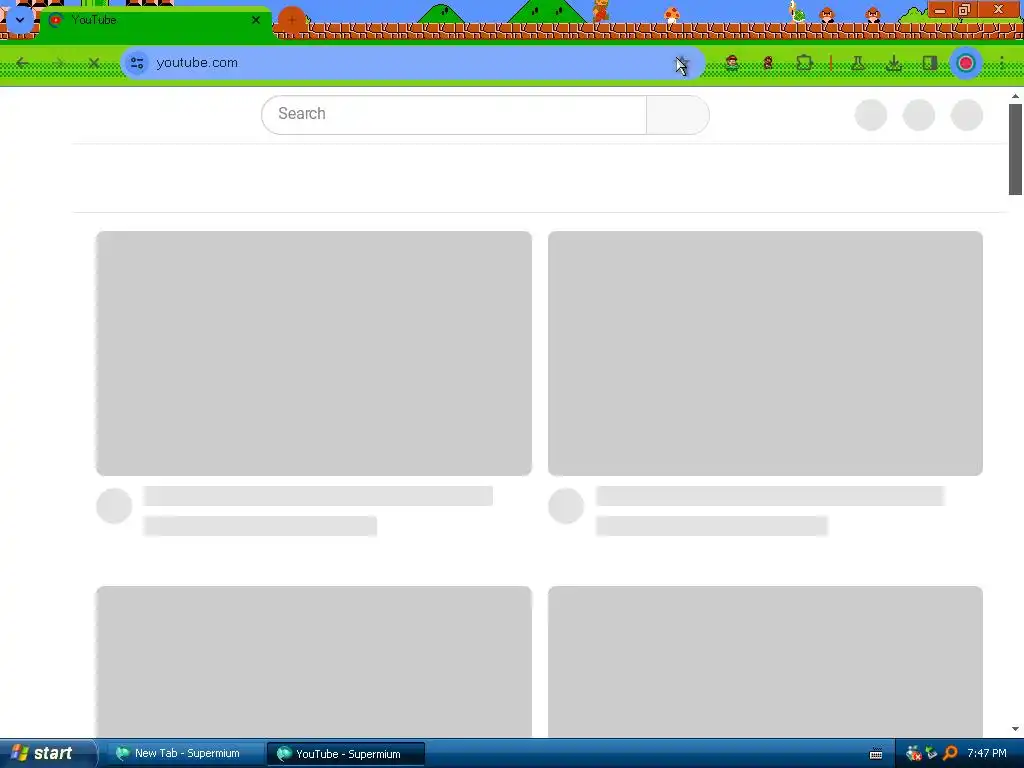
Task: Bookmark this page with the star icon
Action: point(682,63)
